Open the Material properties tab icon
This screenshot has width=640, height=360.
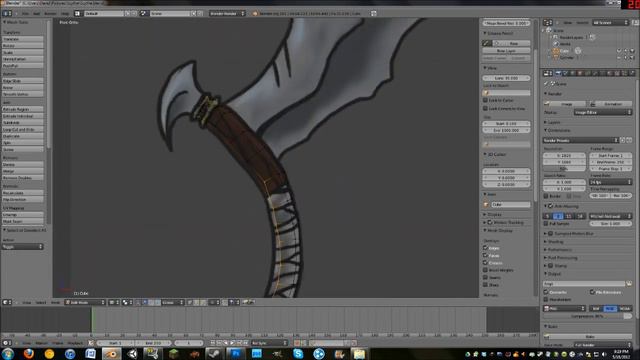pos(610,73)
